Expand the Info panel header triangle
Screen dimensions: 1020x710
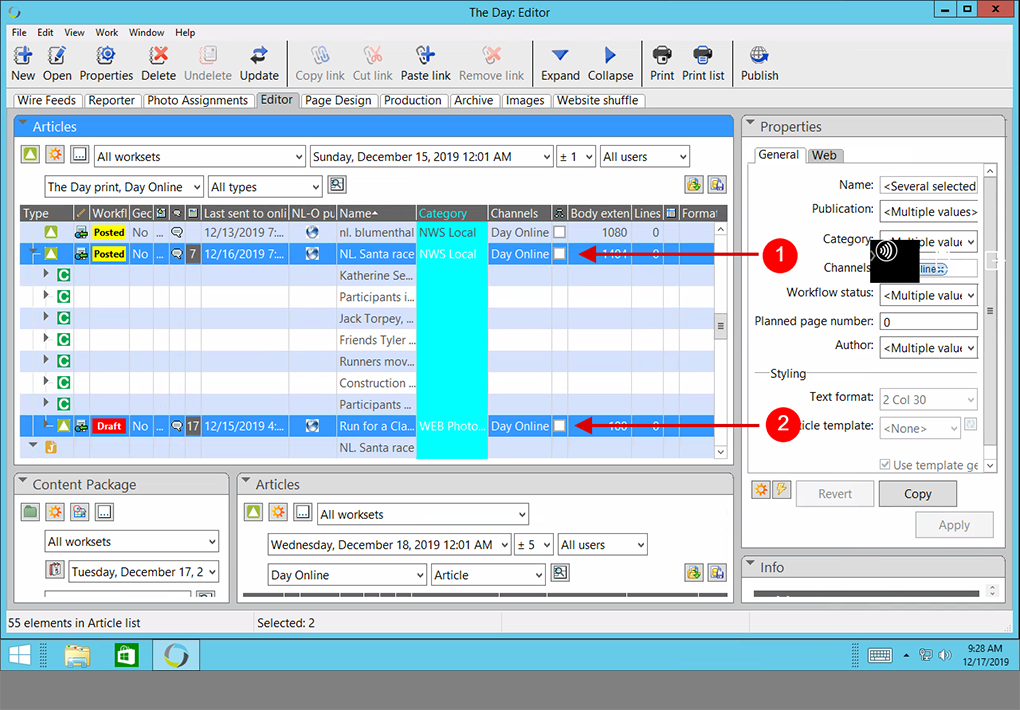point(750,563)
